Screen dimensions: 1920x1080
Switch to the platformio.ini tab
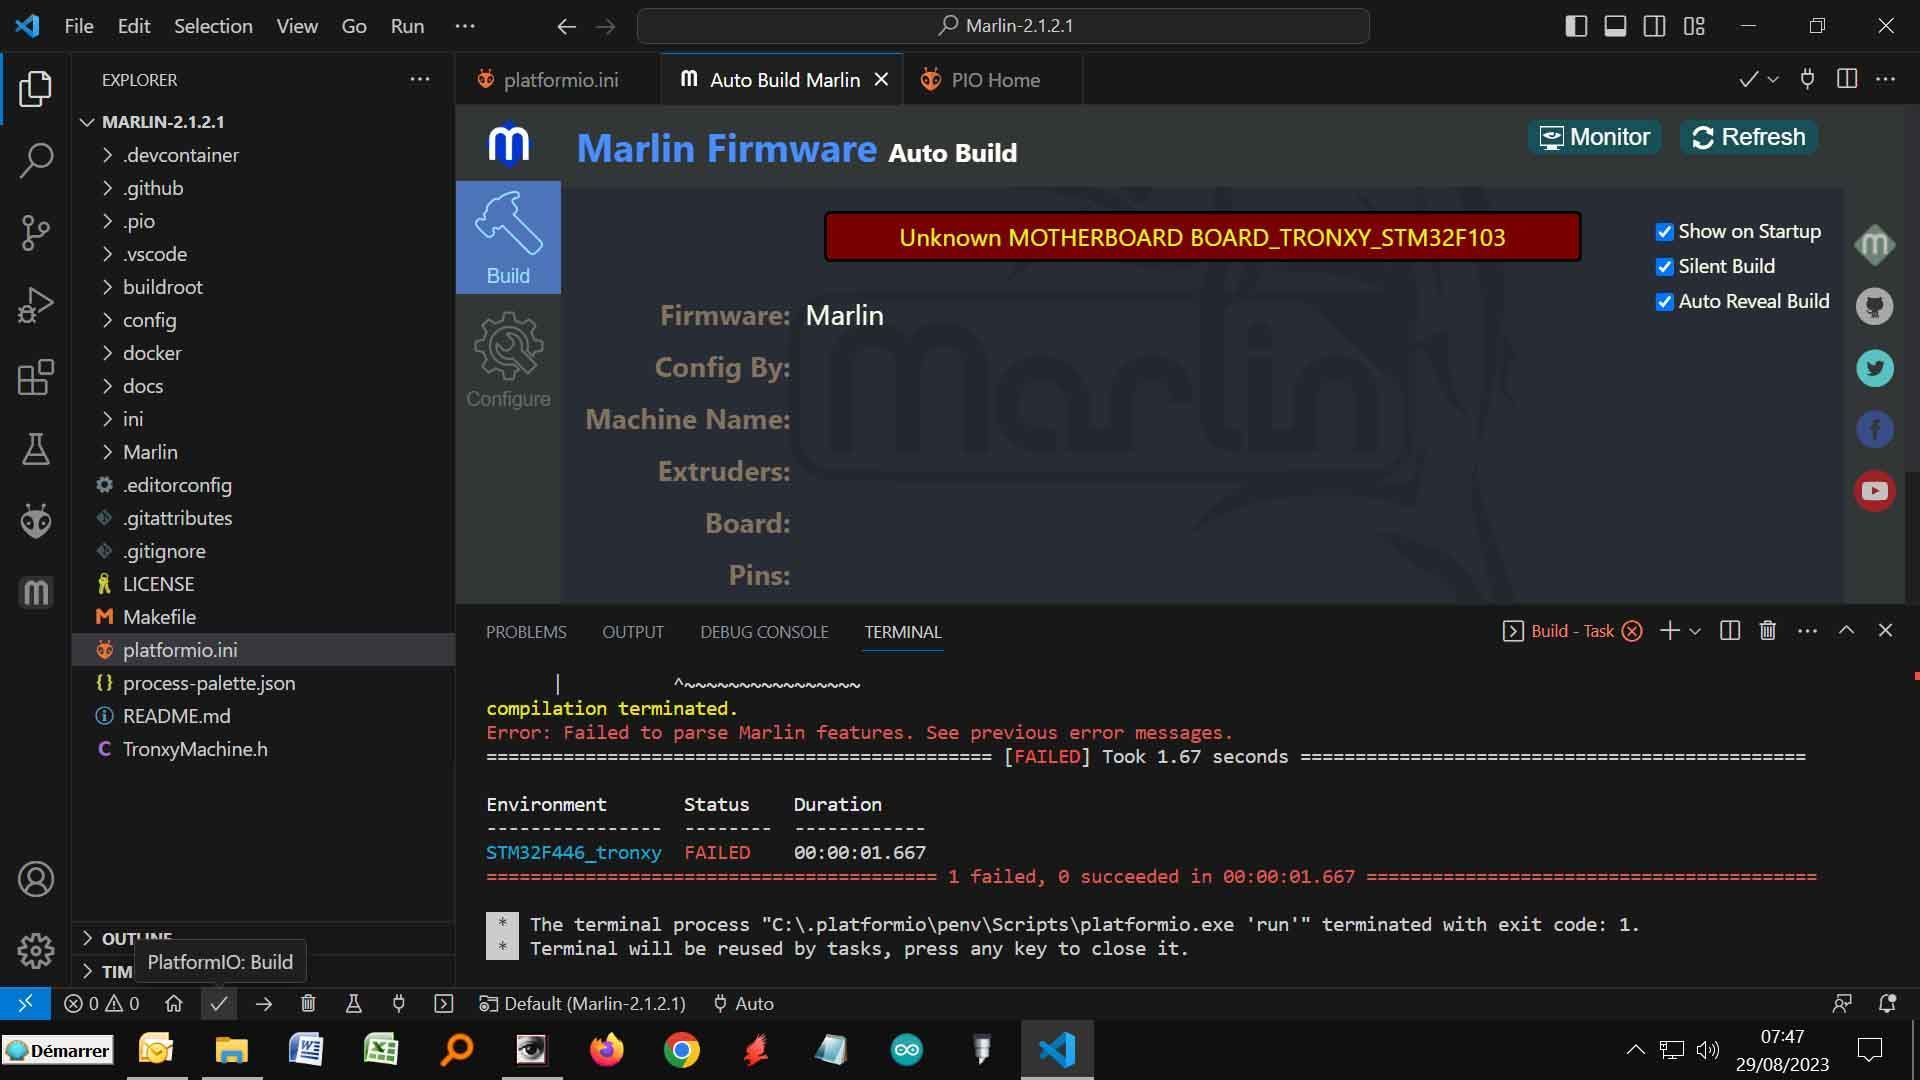pos(558,80)
